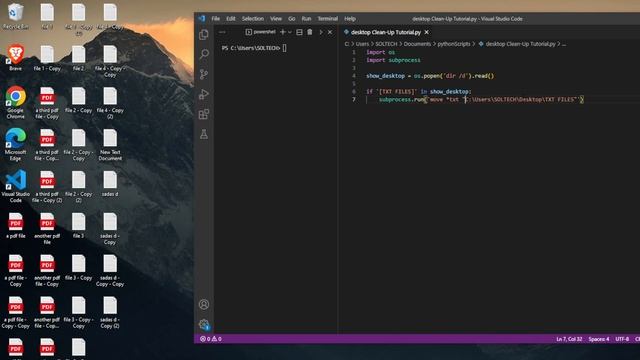Image resolution: width=640 pixels, height=360 pixels.
Task: Click the Users breadcrumb segment
Action: pyautogui.click(x=362, y=44)
